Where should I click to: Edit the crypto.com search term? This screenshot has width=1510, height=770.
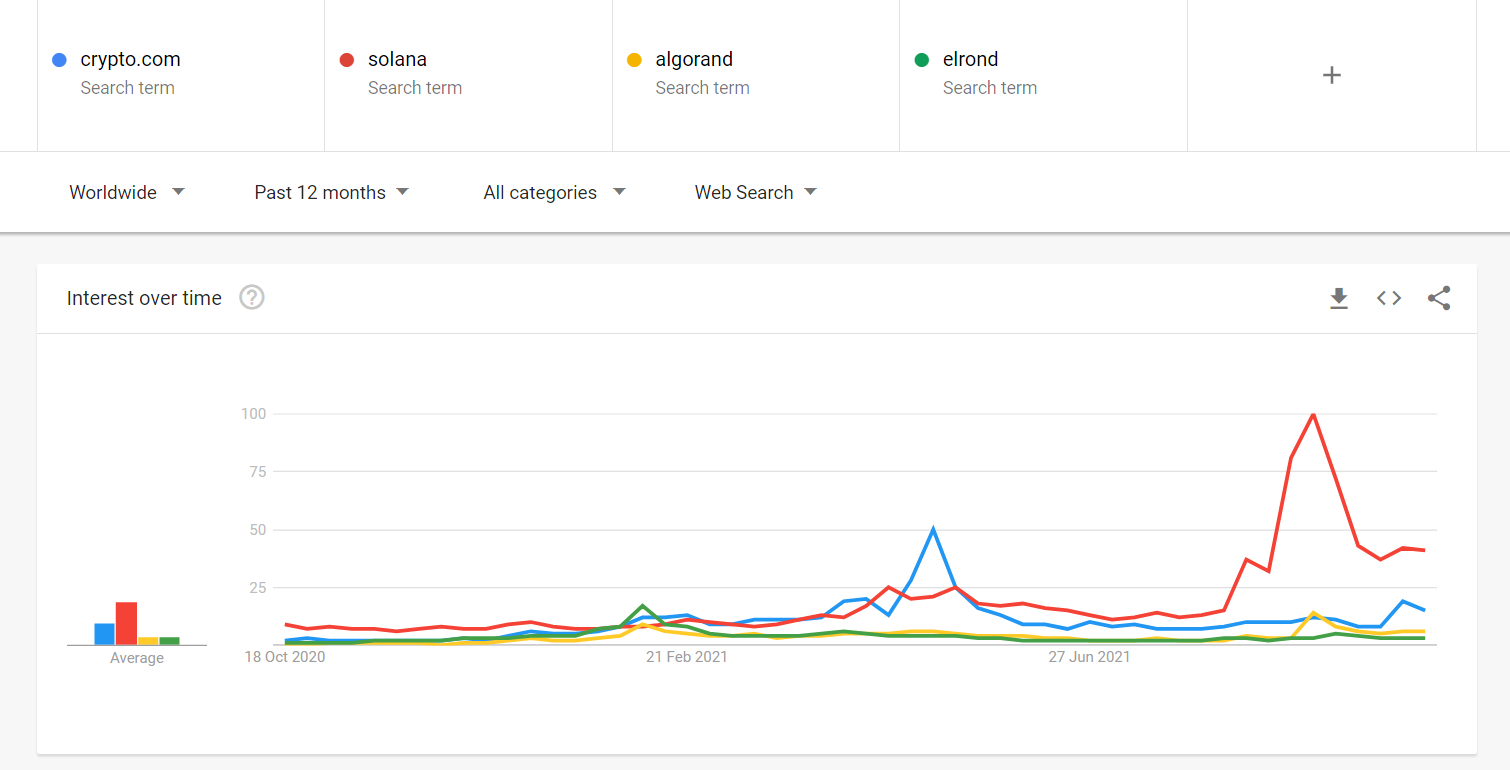pos(181,75)
